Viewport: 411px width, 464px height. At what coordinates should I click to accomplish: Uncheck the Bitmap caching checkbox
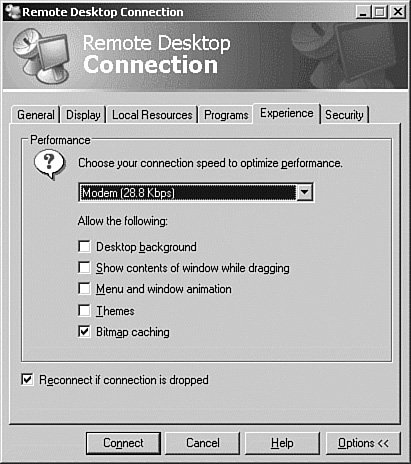coord(84,332)
